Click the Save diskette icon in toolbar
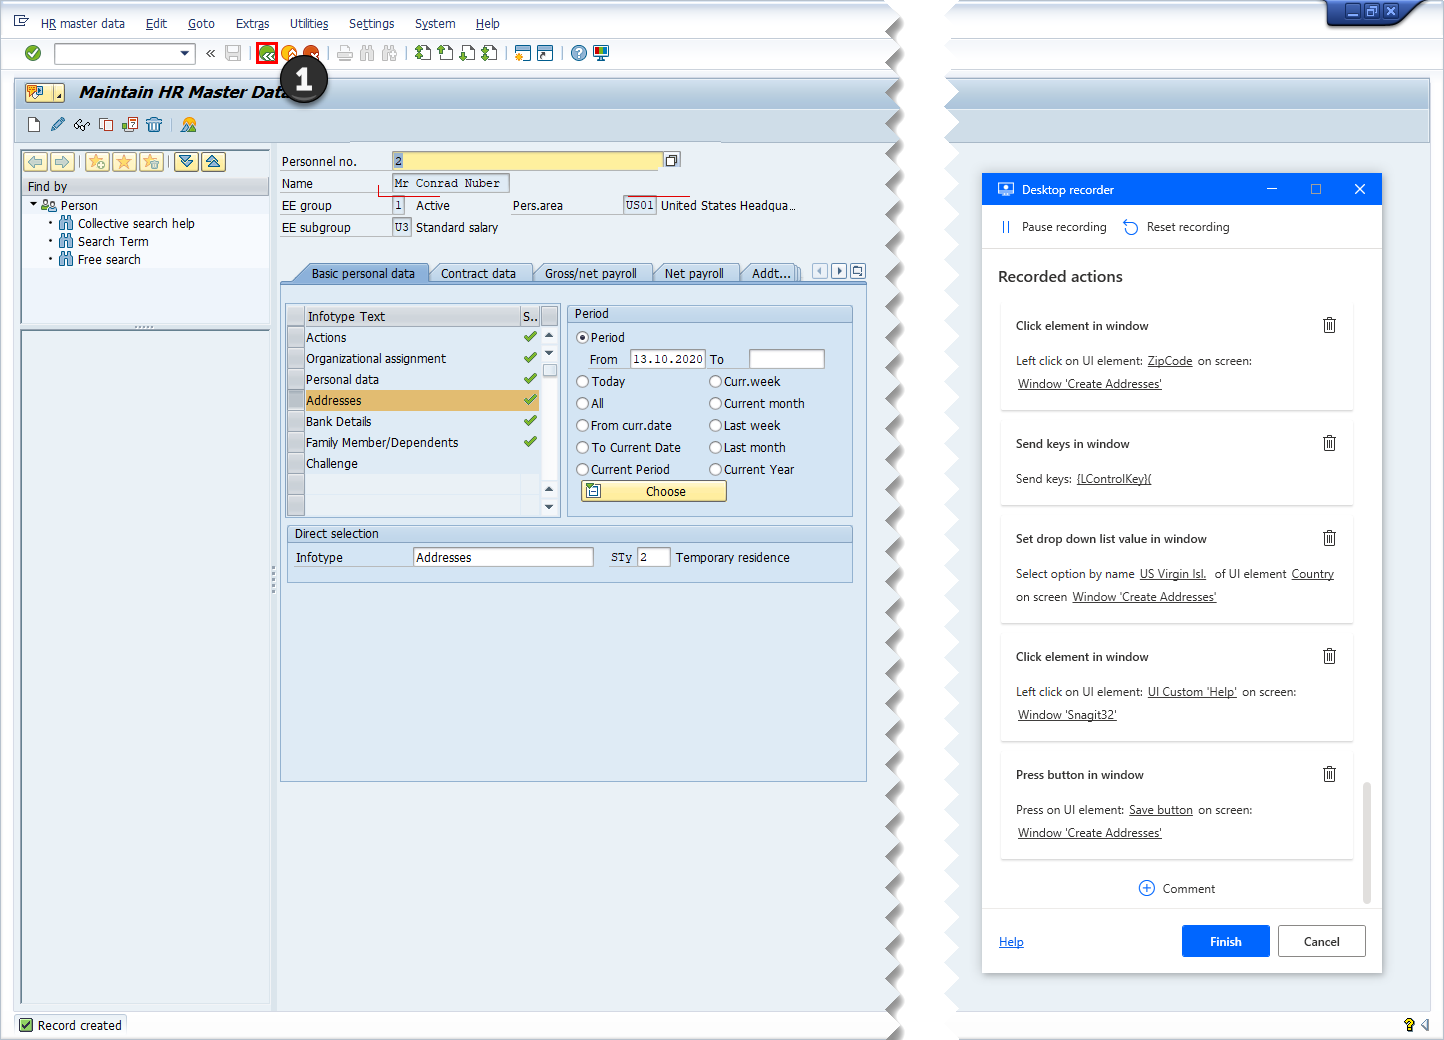 pos(233,53)
